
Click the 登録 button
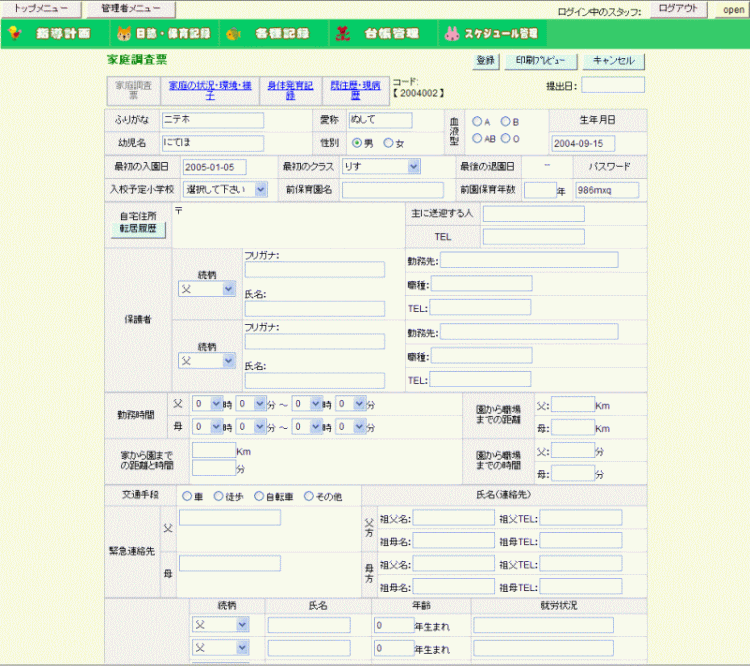click(485, 60)
